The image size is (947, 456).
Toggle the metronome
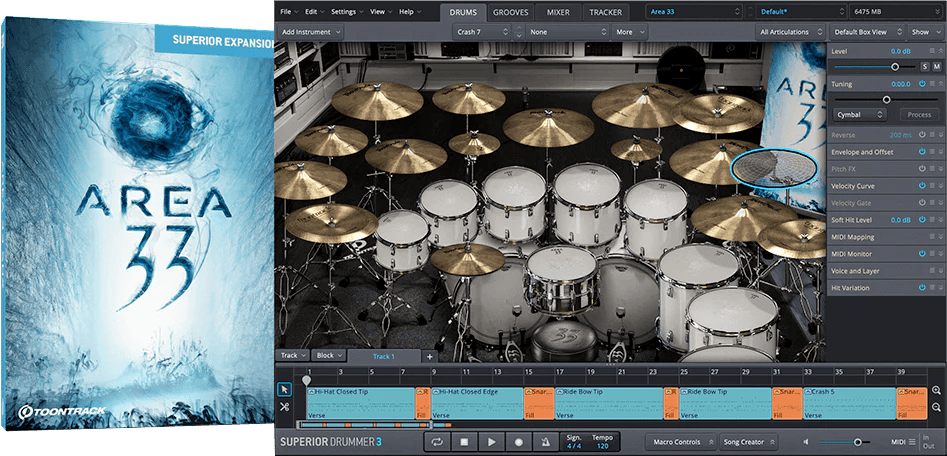[546, 442]
